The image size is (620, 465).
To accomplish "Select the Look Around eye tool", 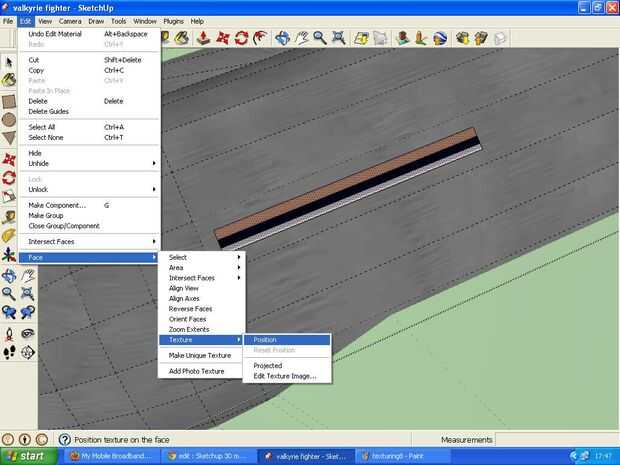I will click(x=28, y=334).
